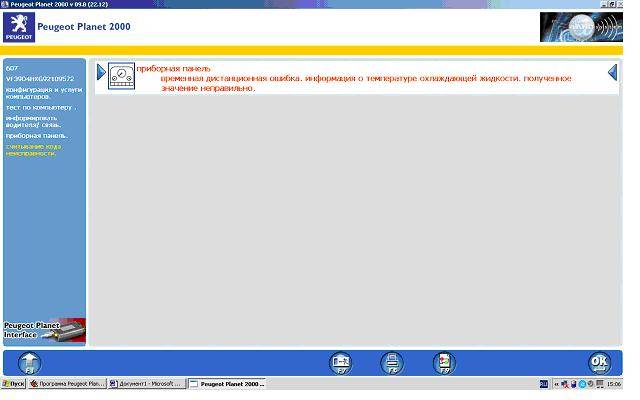Click the blue arrow at right of fault row

click(x=613, y=73)
